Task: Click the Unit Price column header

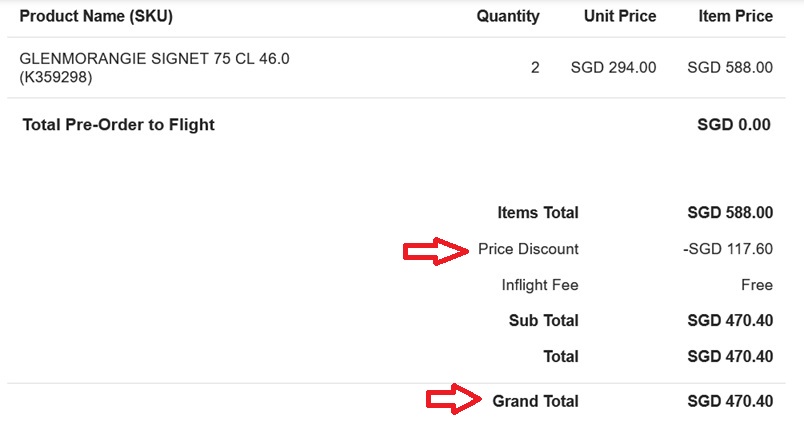Action: pyautogui.click(x=620, y=16)
